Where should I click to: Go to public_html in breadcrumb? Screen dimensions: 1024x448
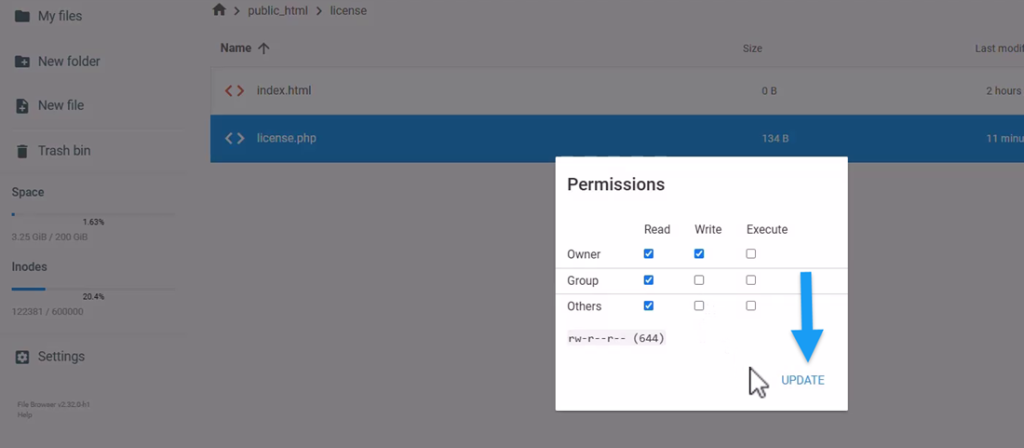coord(278,10)
